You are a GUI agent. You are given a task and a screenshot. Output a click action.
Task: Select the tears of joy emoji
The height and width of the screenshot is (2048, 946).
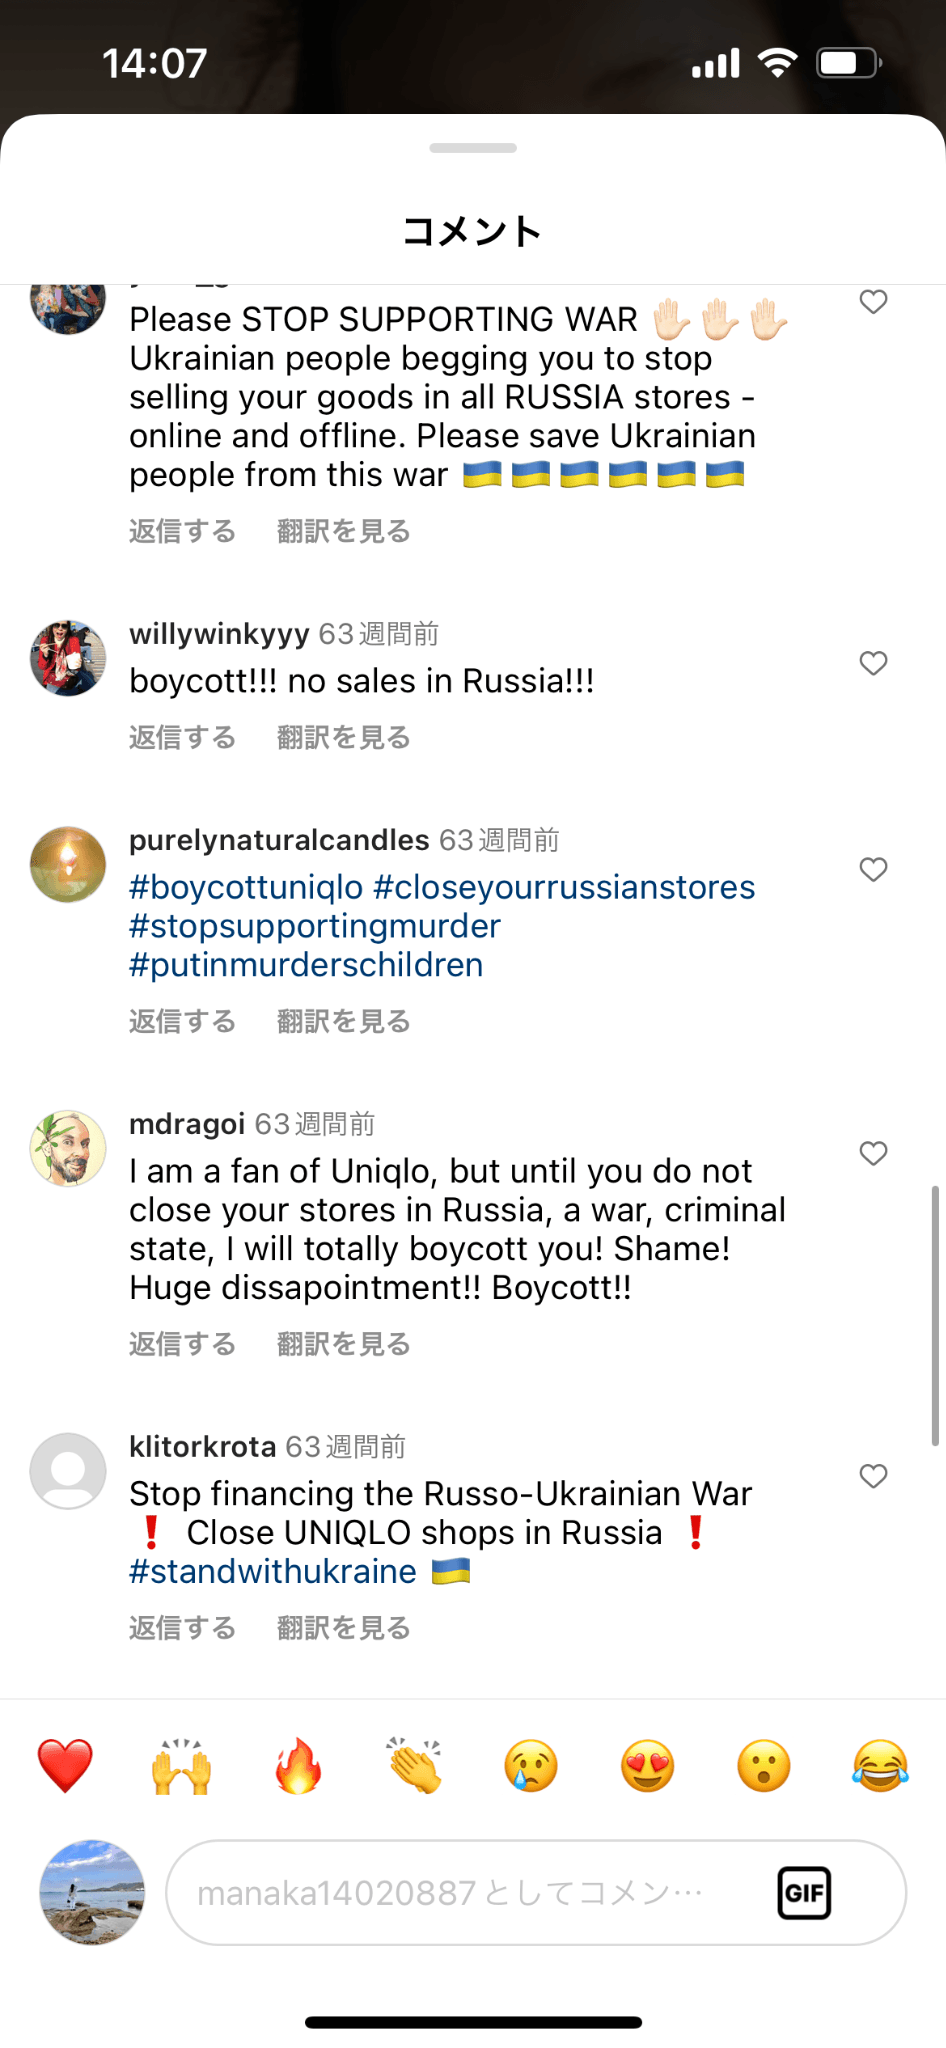(x=880, y=1766)
